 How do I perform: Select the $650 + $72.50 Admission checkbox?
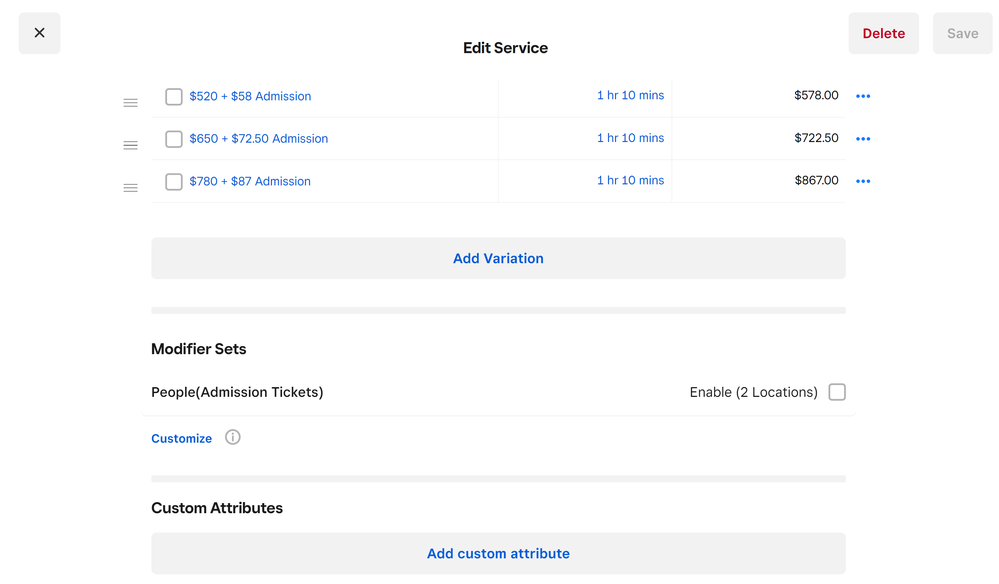point(174,139)
